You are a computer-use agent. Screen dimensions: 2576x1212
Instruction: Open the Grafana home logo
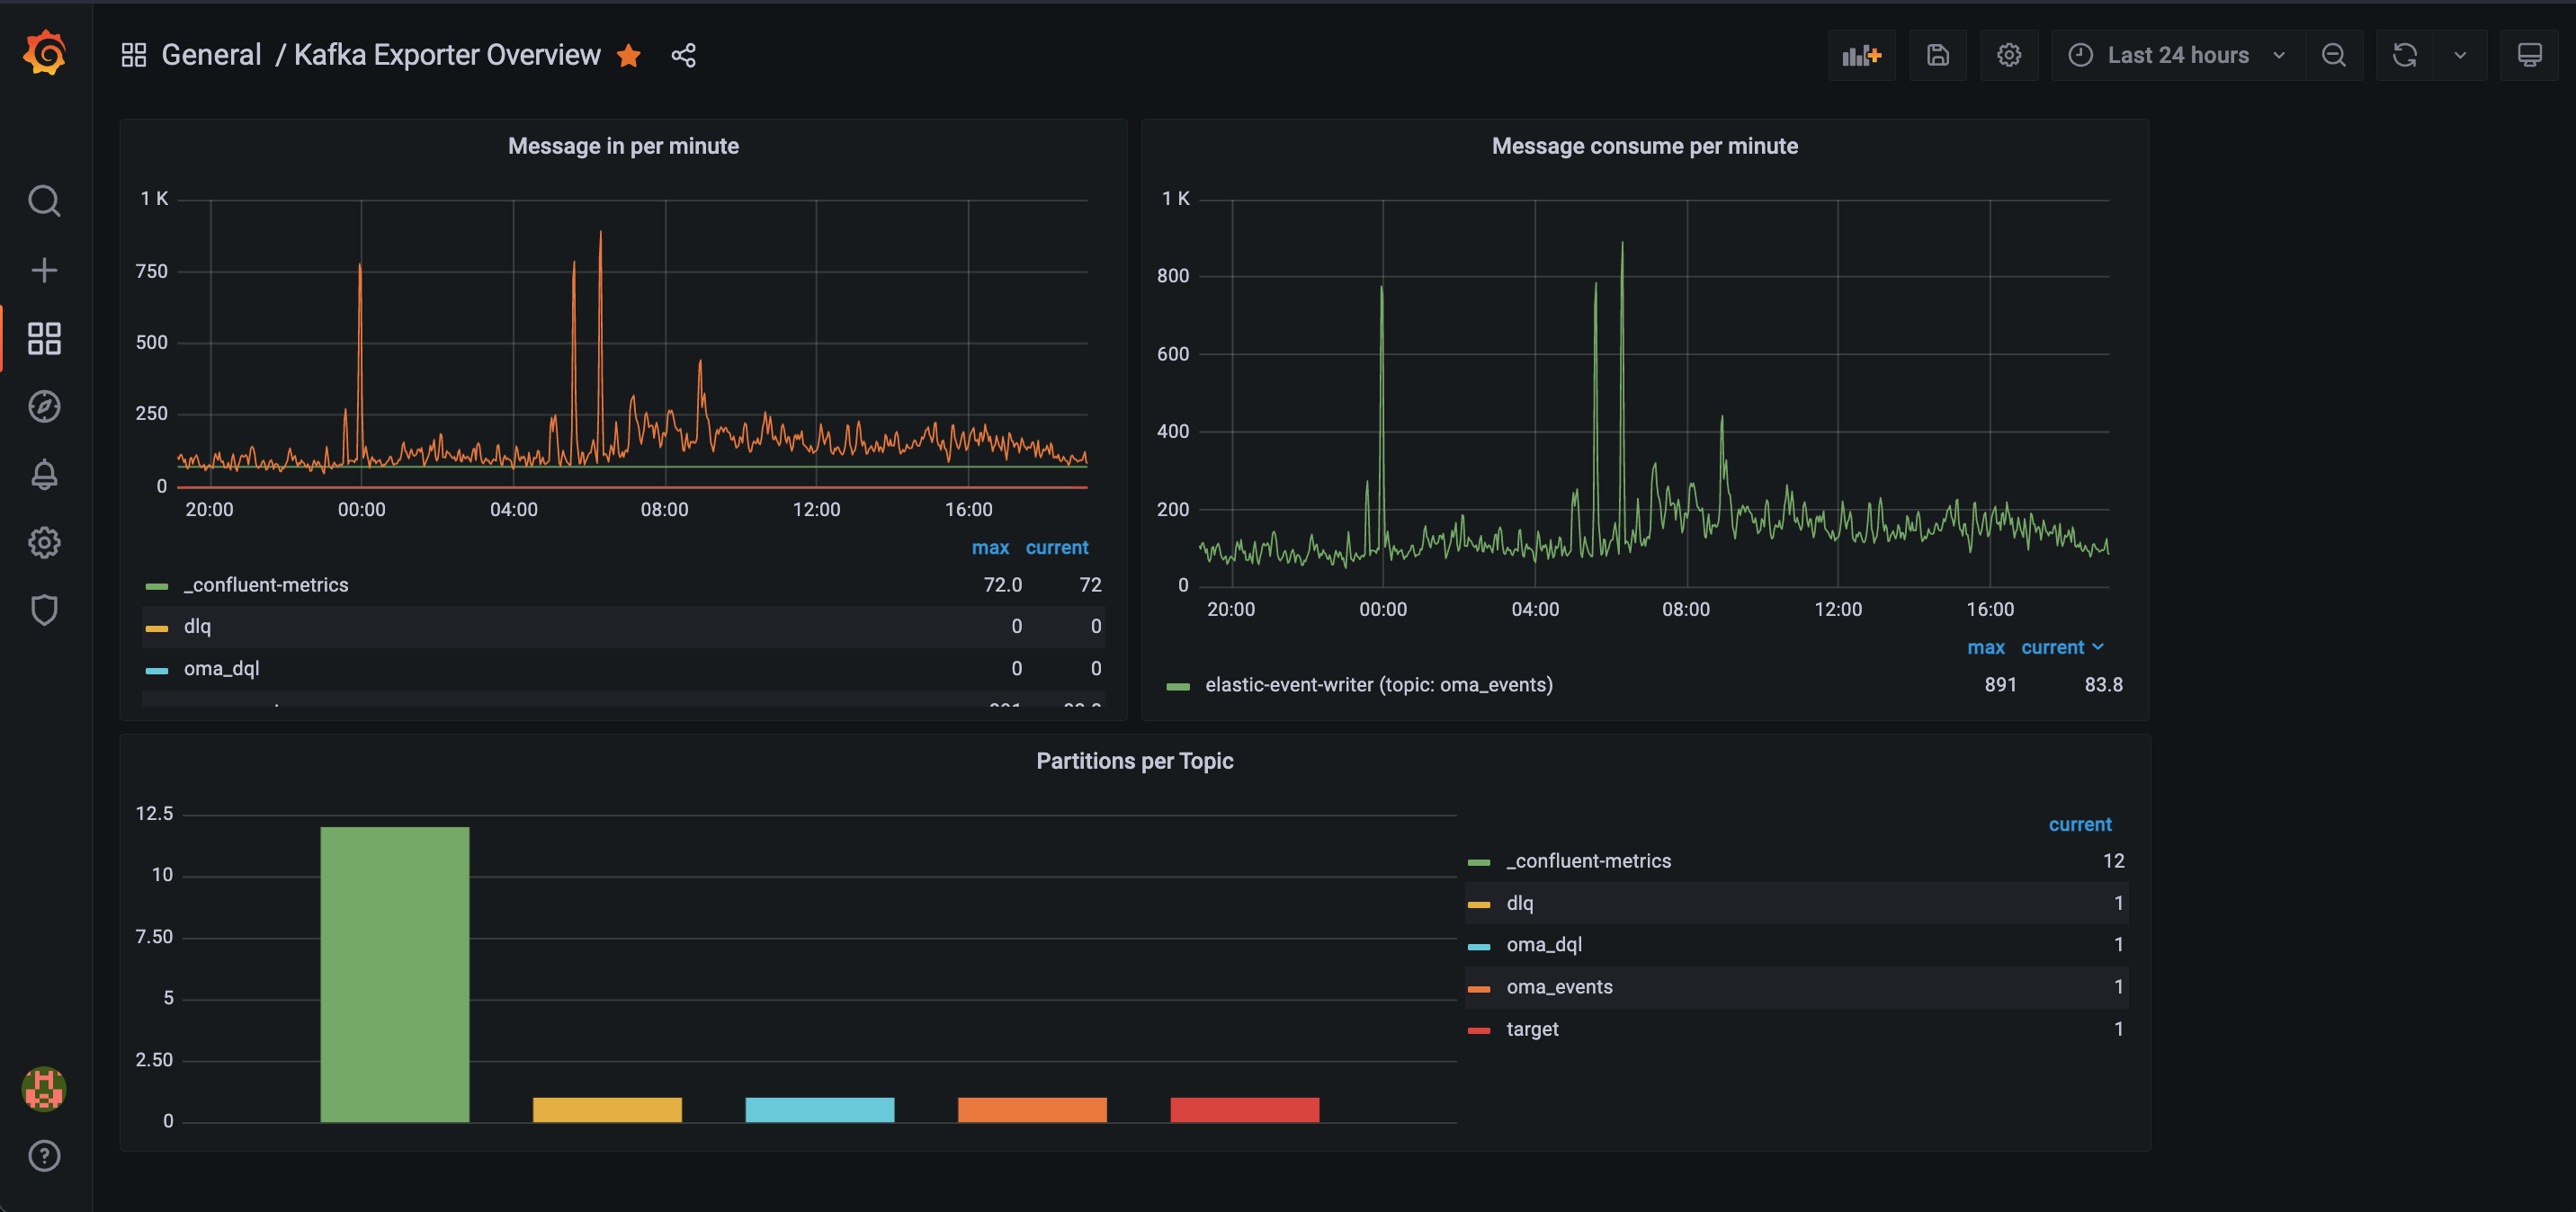(x=44, y=53)
